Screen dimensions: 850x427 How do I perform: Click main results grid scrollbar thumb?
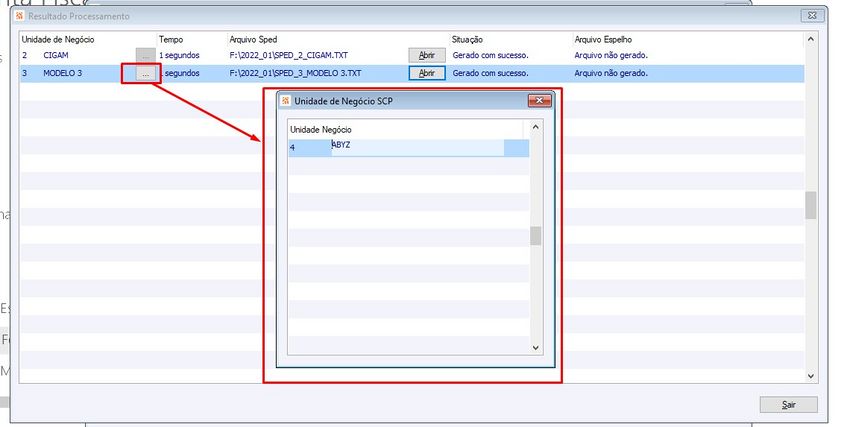click(x=810, y=205)
